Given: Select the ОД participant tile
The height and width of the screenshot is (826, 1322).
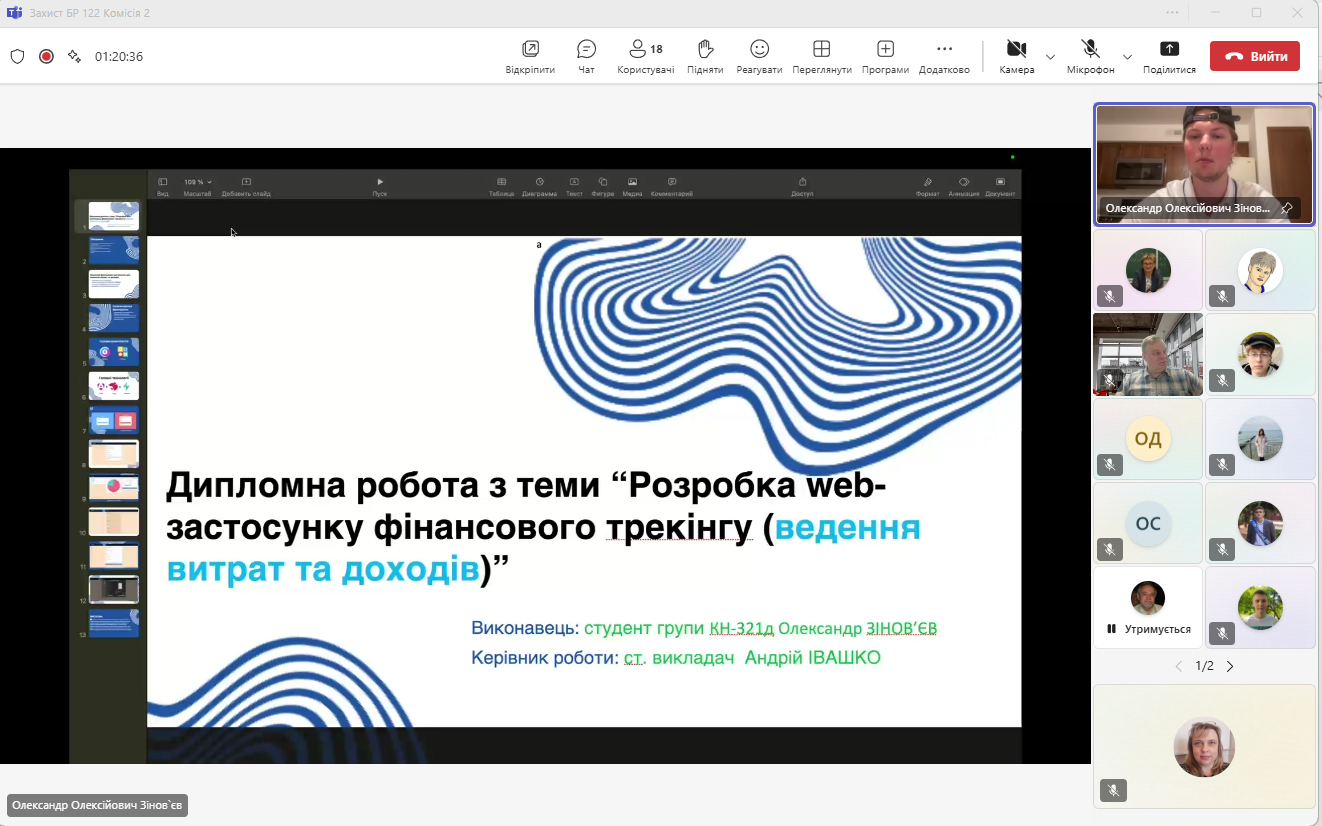Looking at the screenshot, I should click(1147, 439).
